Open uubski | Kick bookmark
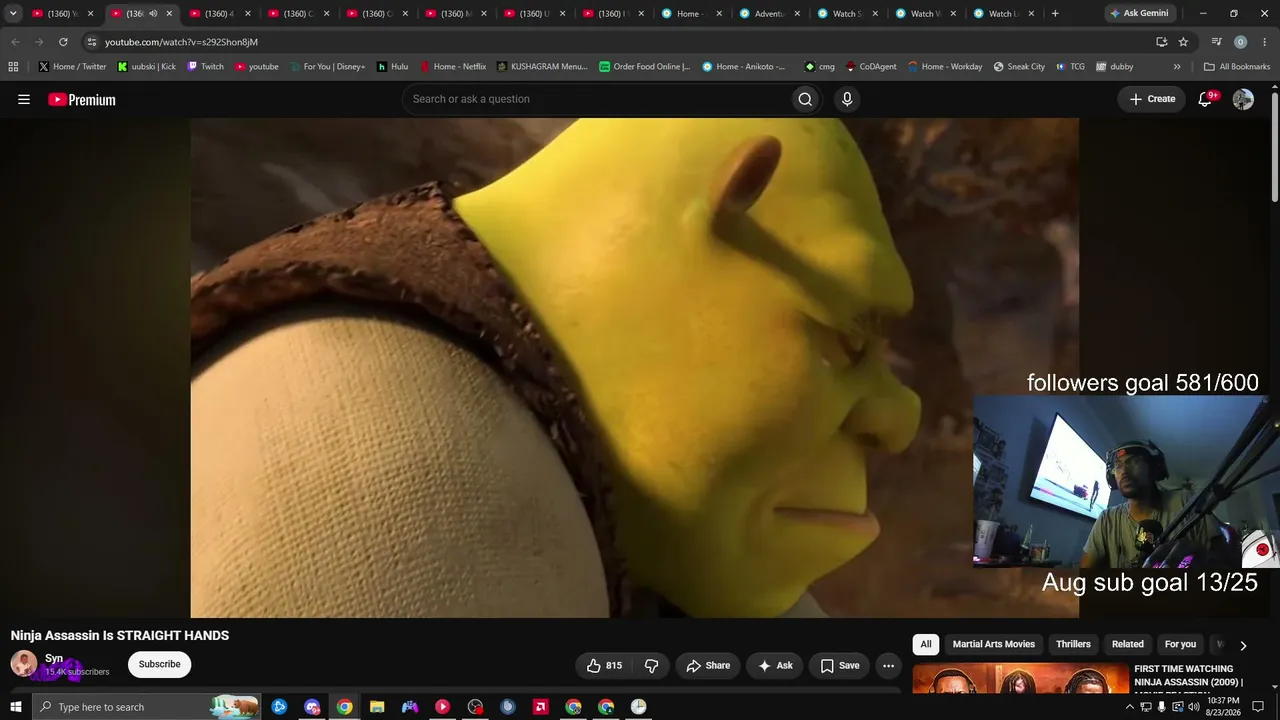 pyautogui.click(x=146, y=67)
